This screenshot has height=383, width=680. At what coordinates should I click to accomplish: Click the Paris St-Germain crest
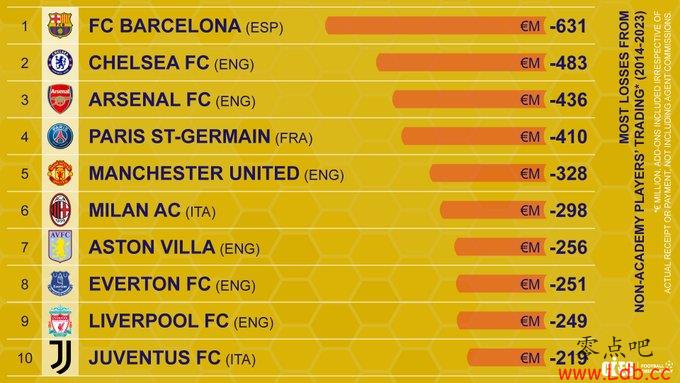[x=60, y=136]
